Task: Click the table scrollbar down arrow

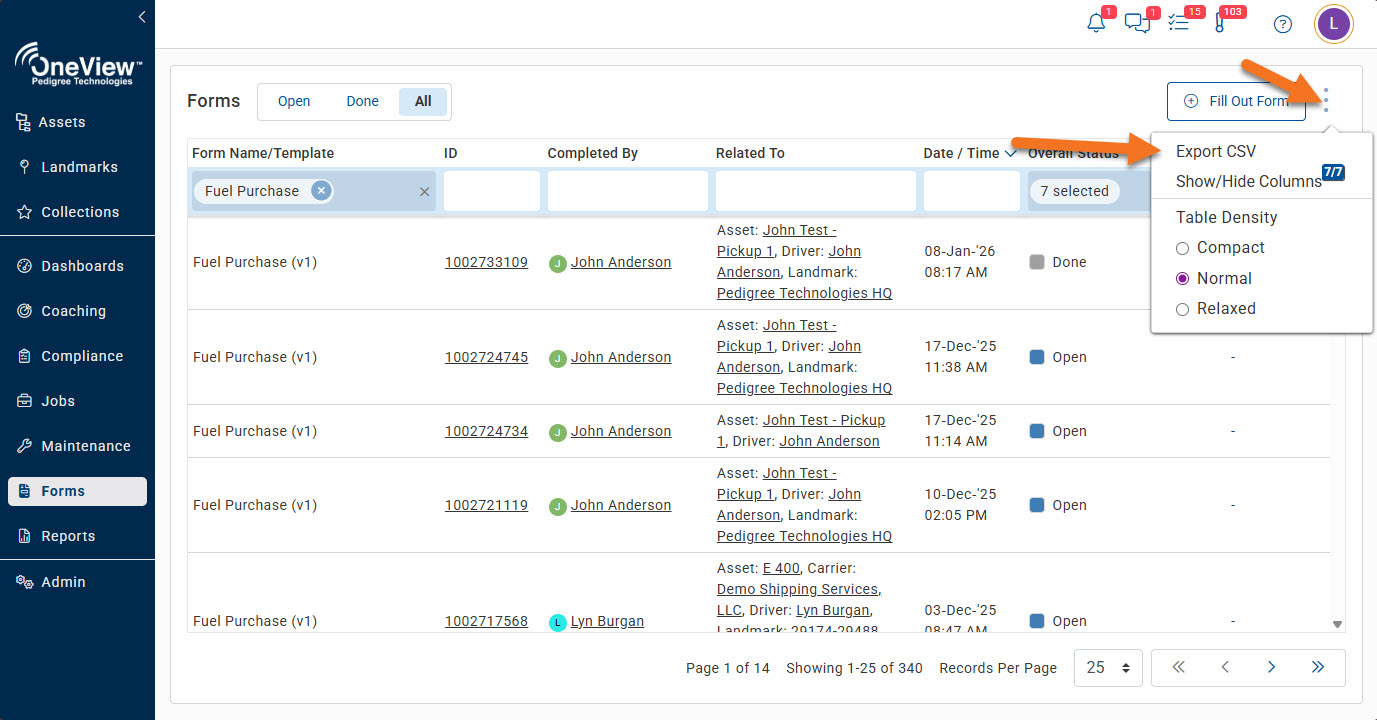Action: pyautogui.click(x=1337, y=625)
